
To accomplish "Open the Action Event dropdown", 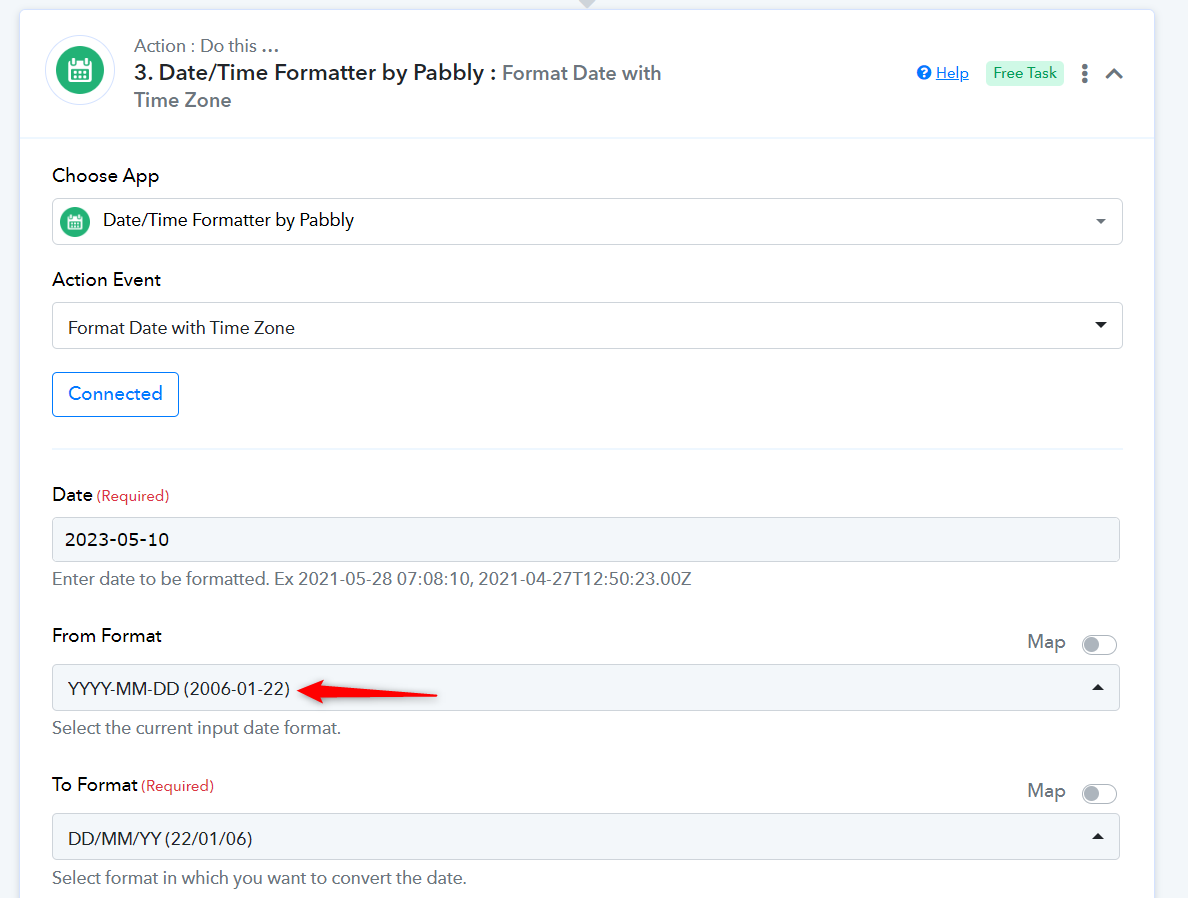I will [587, 326].
